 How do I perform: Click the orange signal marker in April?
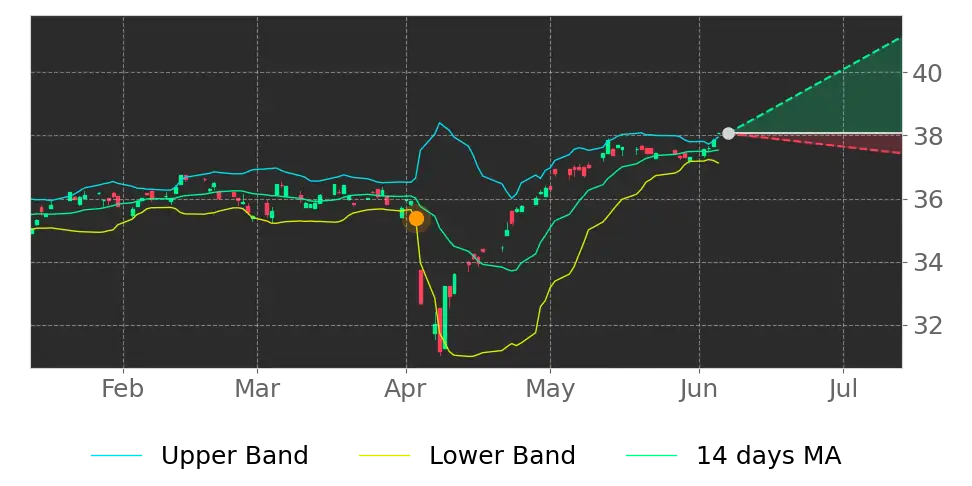point(416,218)
